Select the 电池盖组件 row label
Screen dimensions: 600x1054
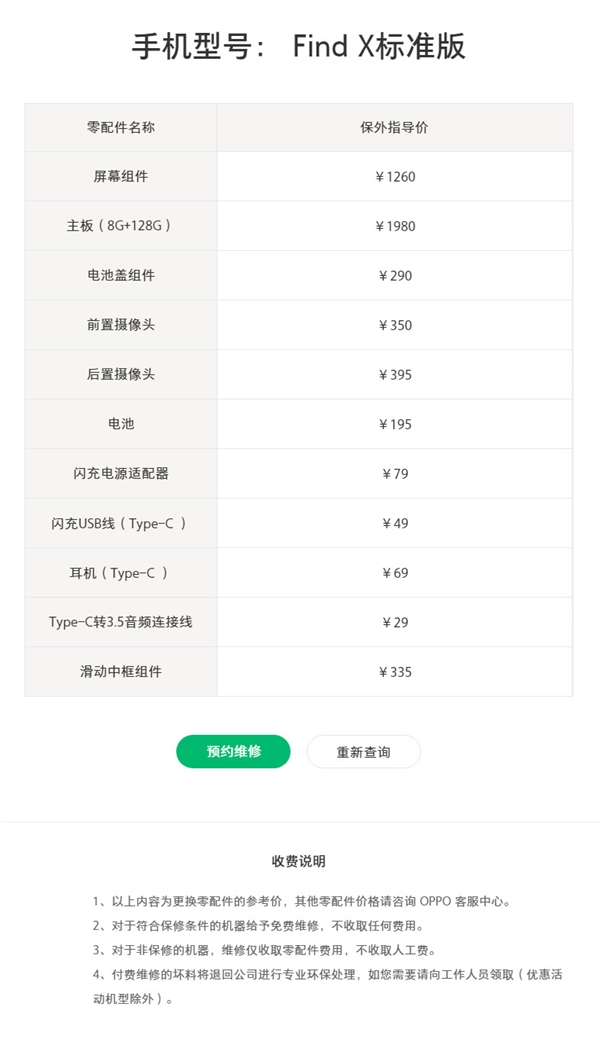(x=121, y=276)
